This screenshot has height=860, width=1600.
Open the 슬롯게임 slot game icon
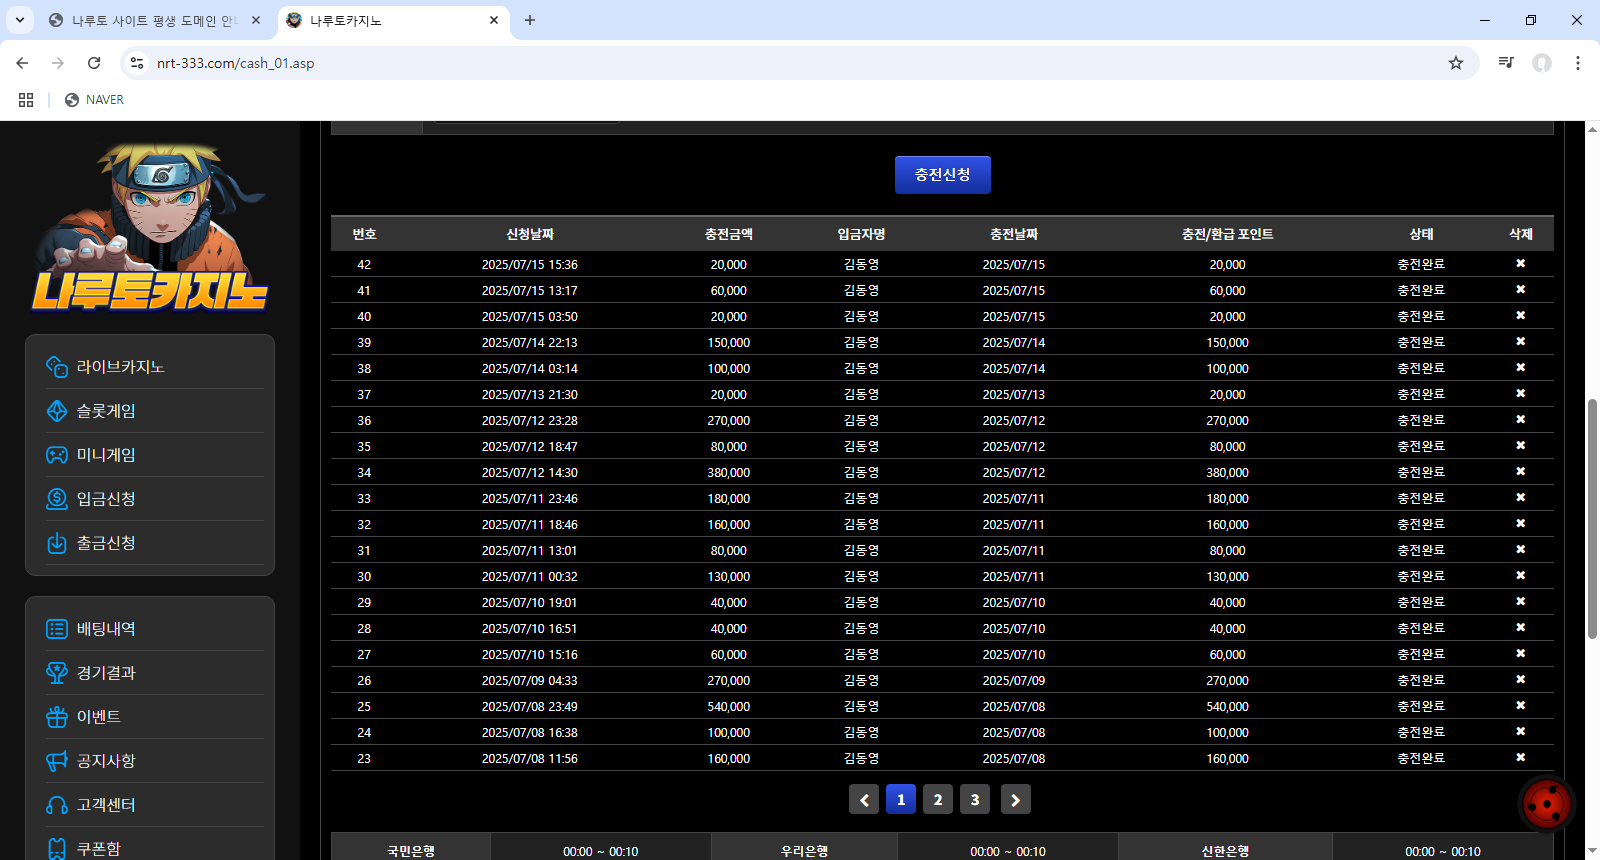pos(57,411)
